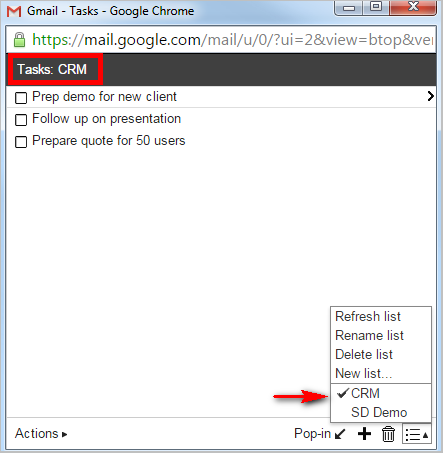
Task: Open details arrow for Prep demo task
Action: [x=430, y=96]
